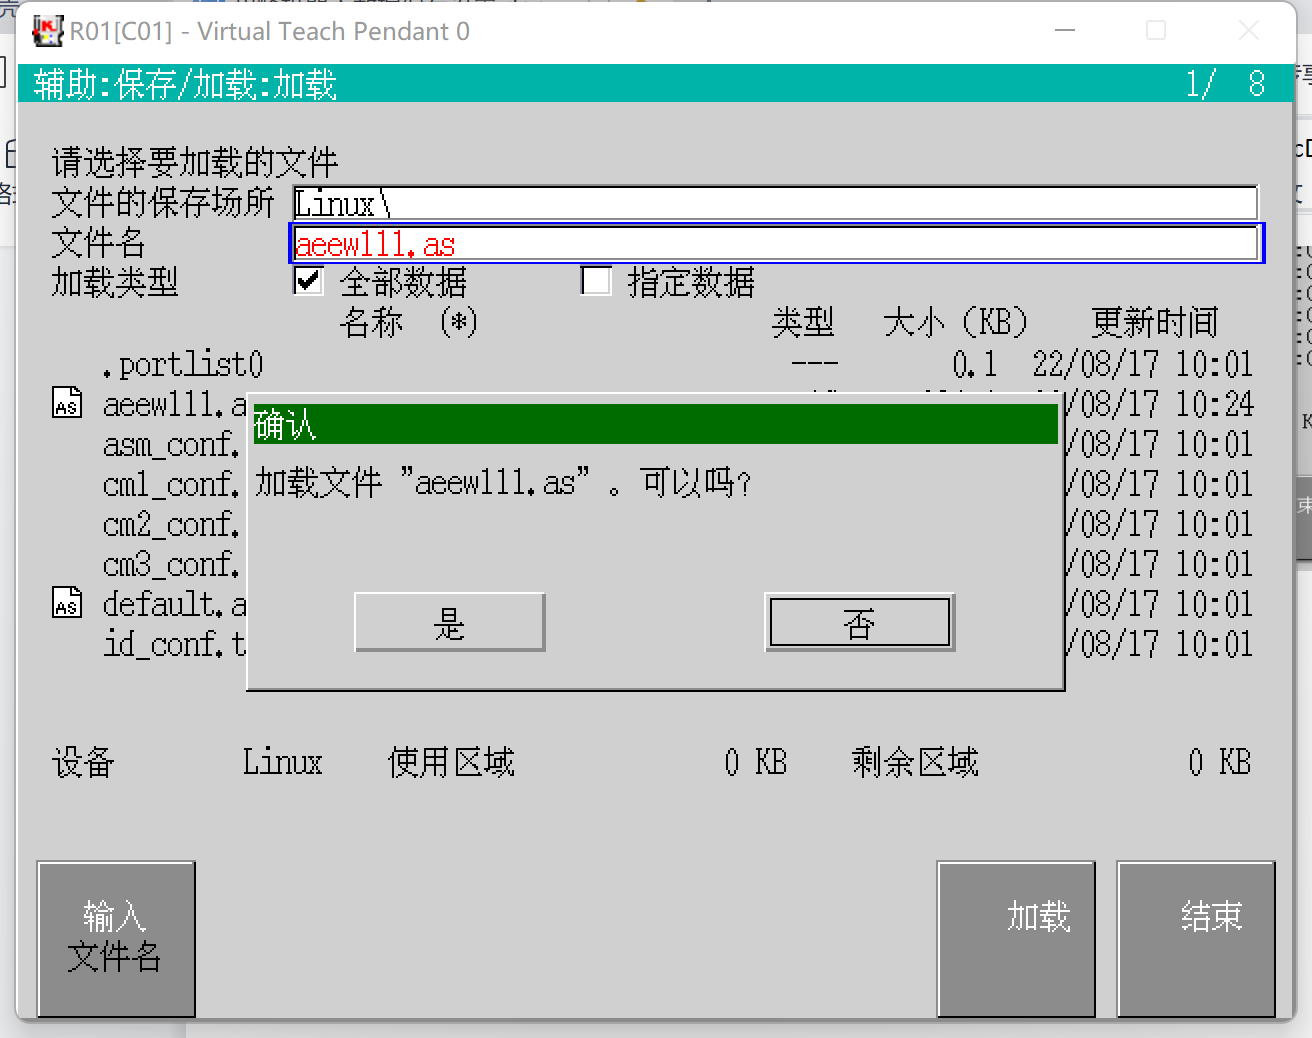This screenshot has height=1038, width=1312.
Task: Click the 输入文件名 button
Action: pyautogui.click(x=116, y=939)
